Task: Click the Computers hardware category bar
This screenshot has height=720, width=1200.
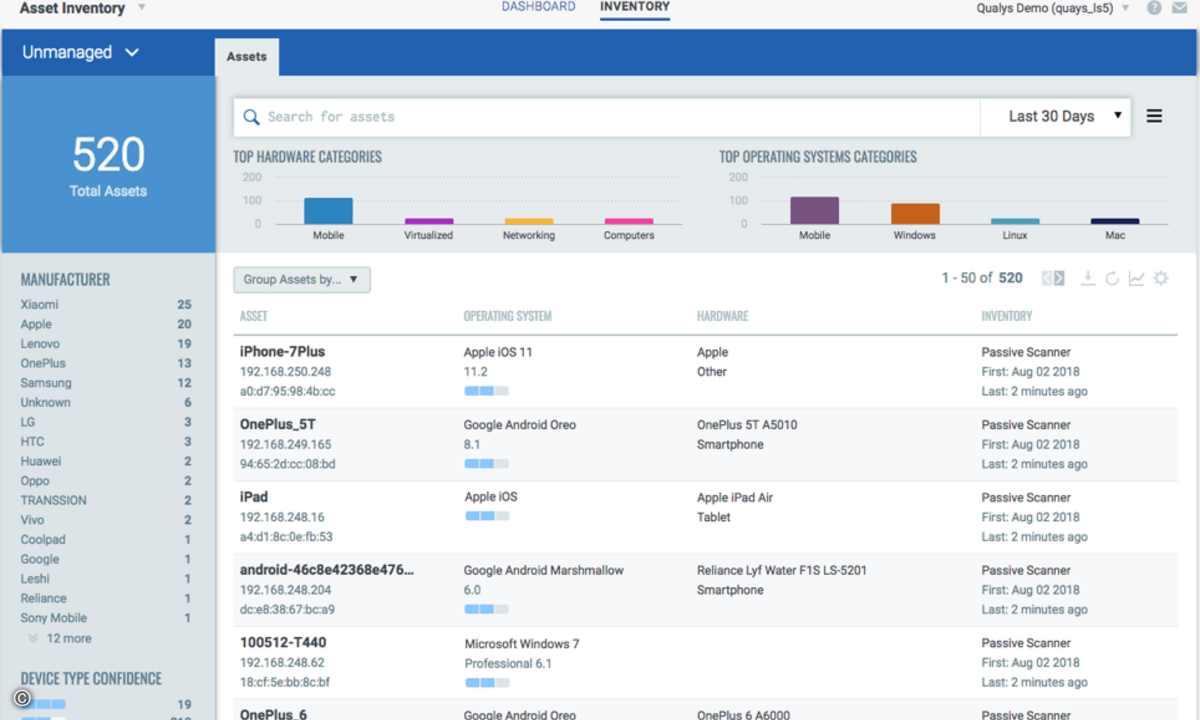Action: (629, 221)
